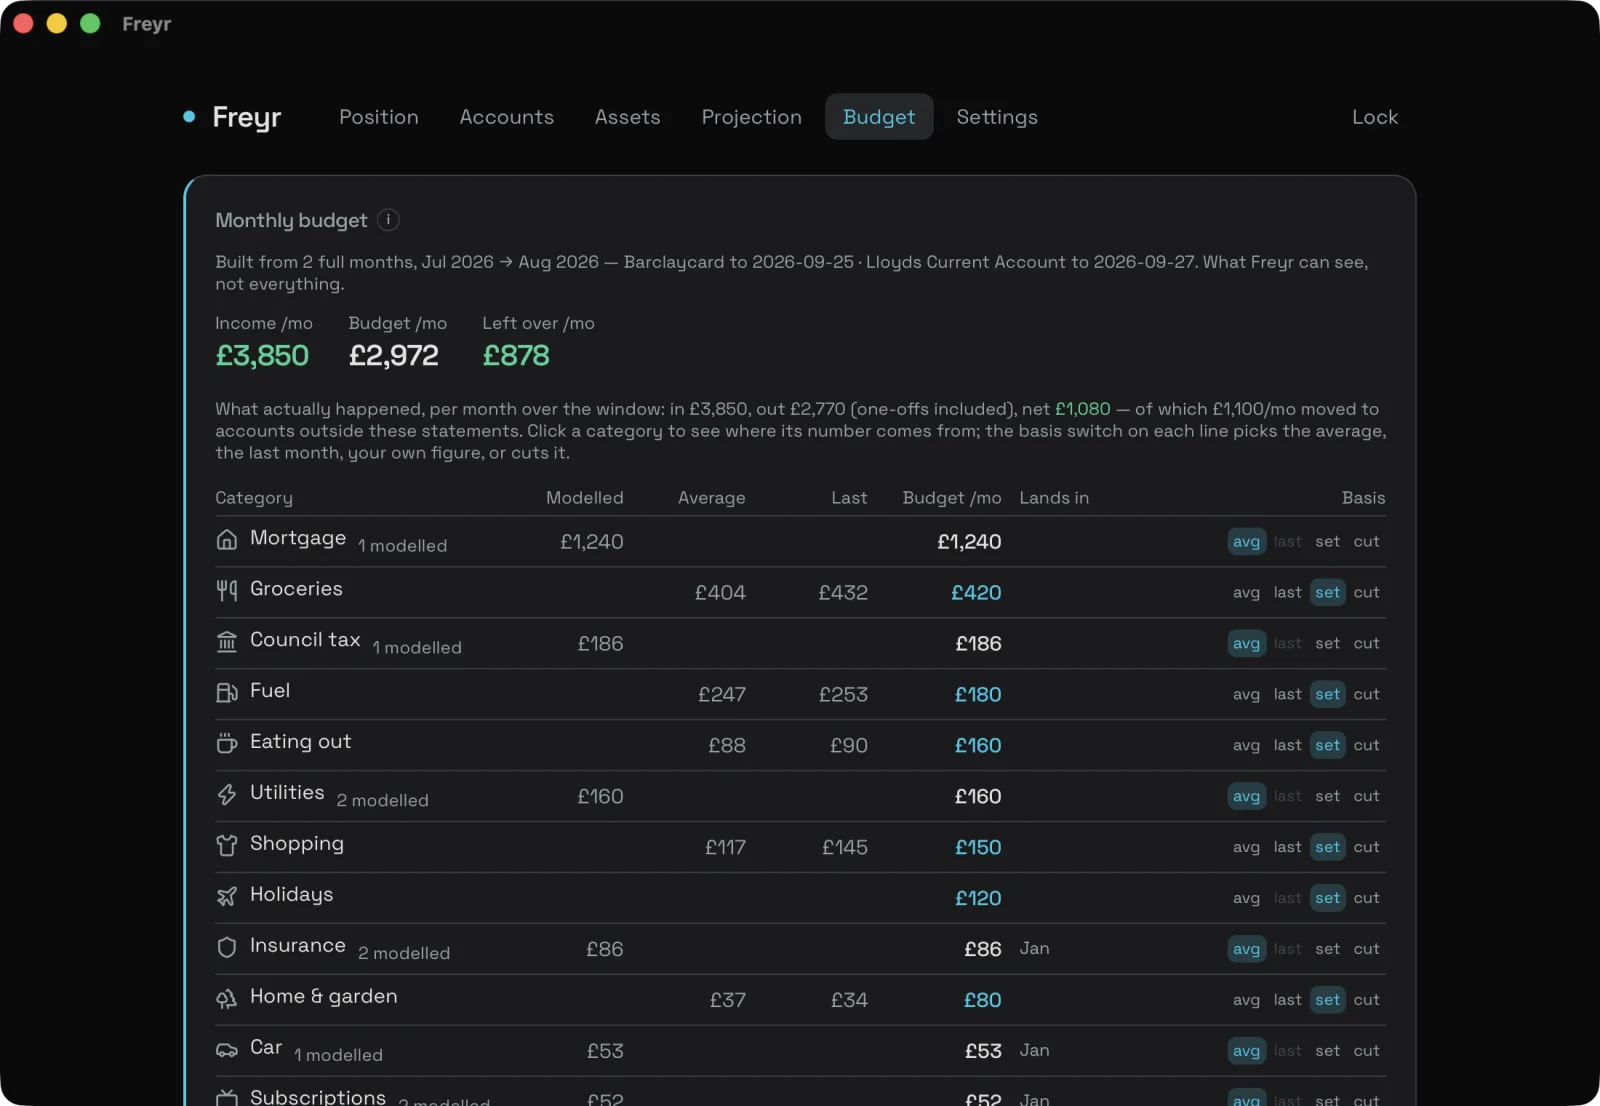Select the Budget tab
1600x1106 pixels.
tap(879, 117)
